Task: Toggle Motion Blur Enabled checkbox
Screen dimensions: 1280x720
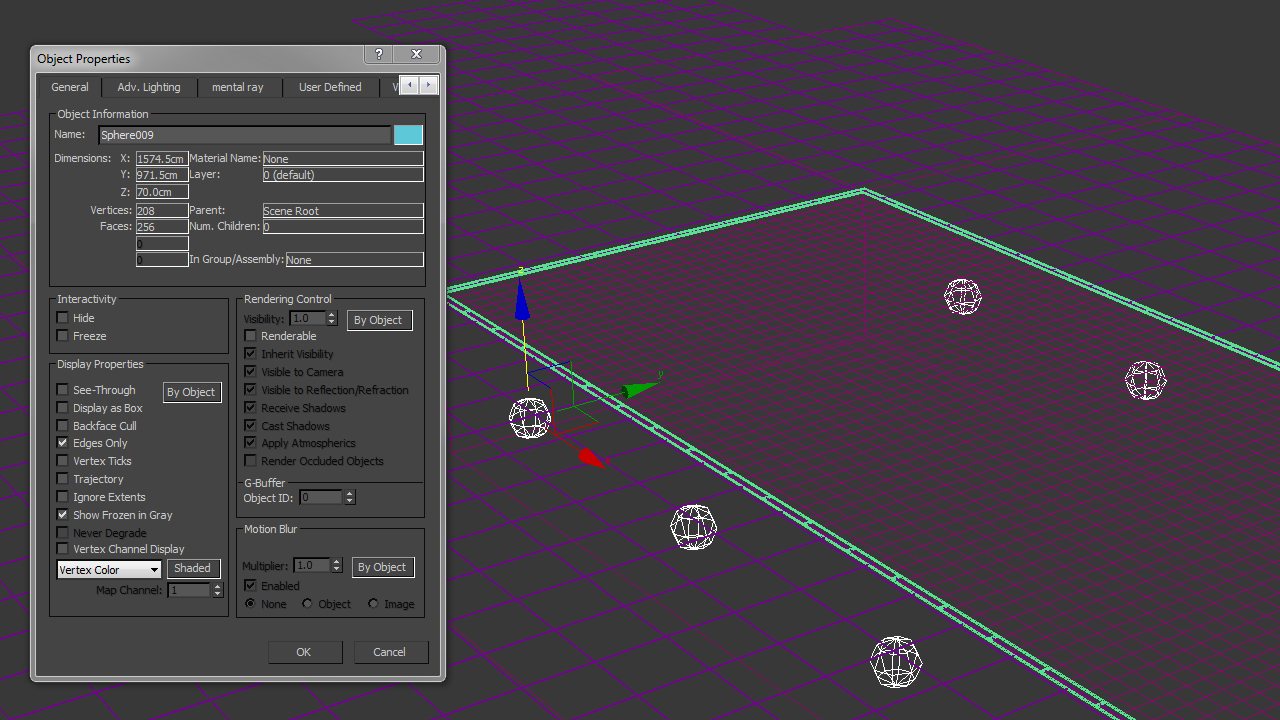Action: pos(251,586)
